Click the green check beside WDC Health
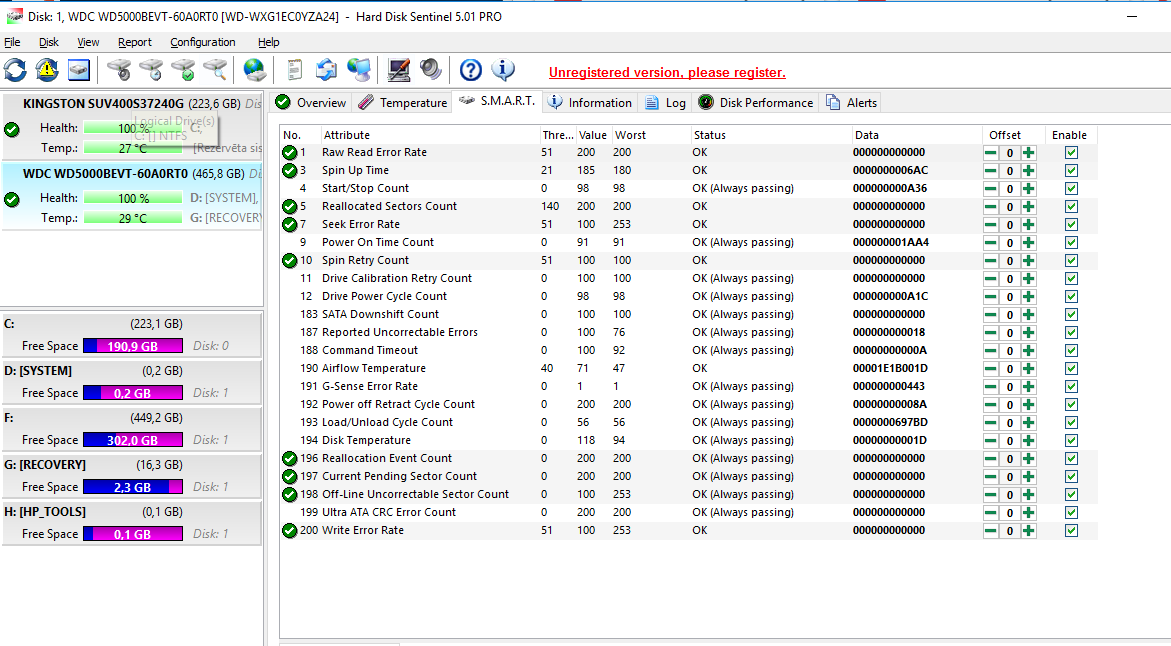The height and width of the screenshot is (646, 1171). tap(12, 199)
